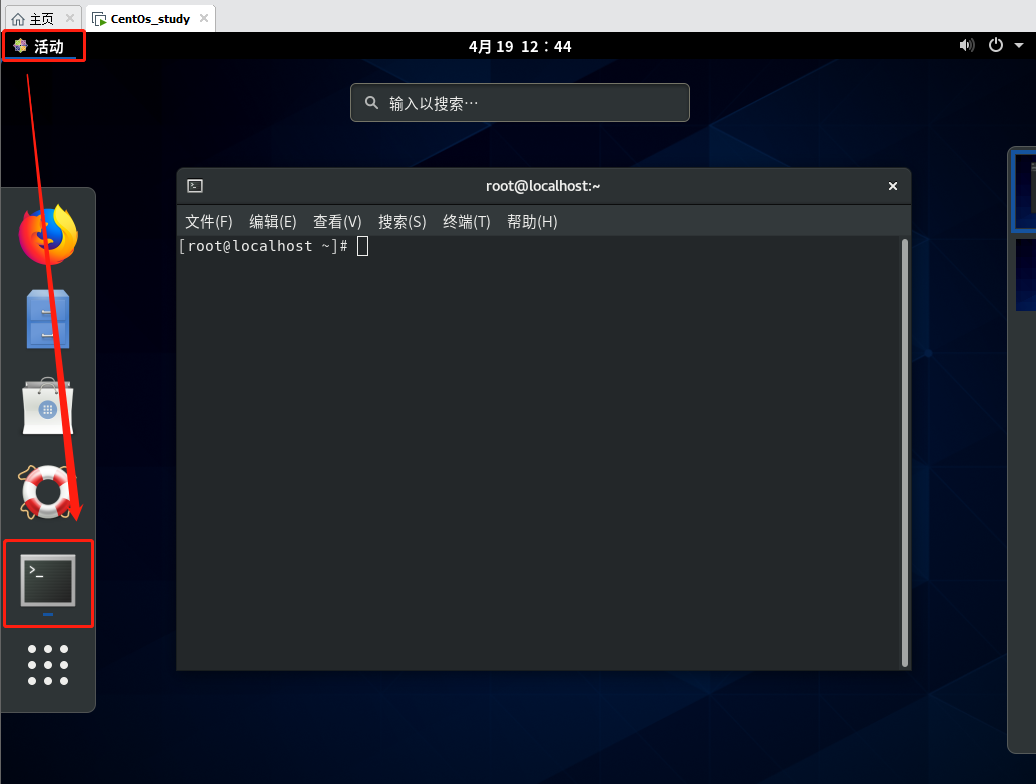Open the 帮助(H) menu
Image resolution: width=1036 pixels, height=784 pixels.
(532, 222)
